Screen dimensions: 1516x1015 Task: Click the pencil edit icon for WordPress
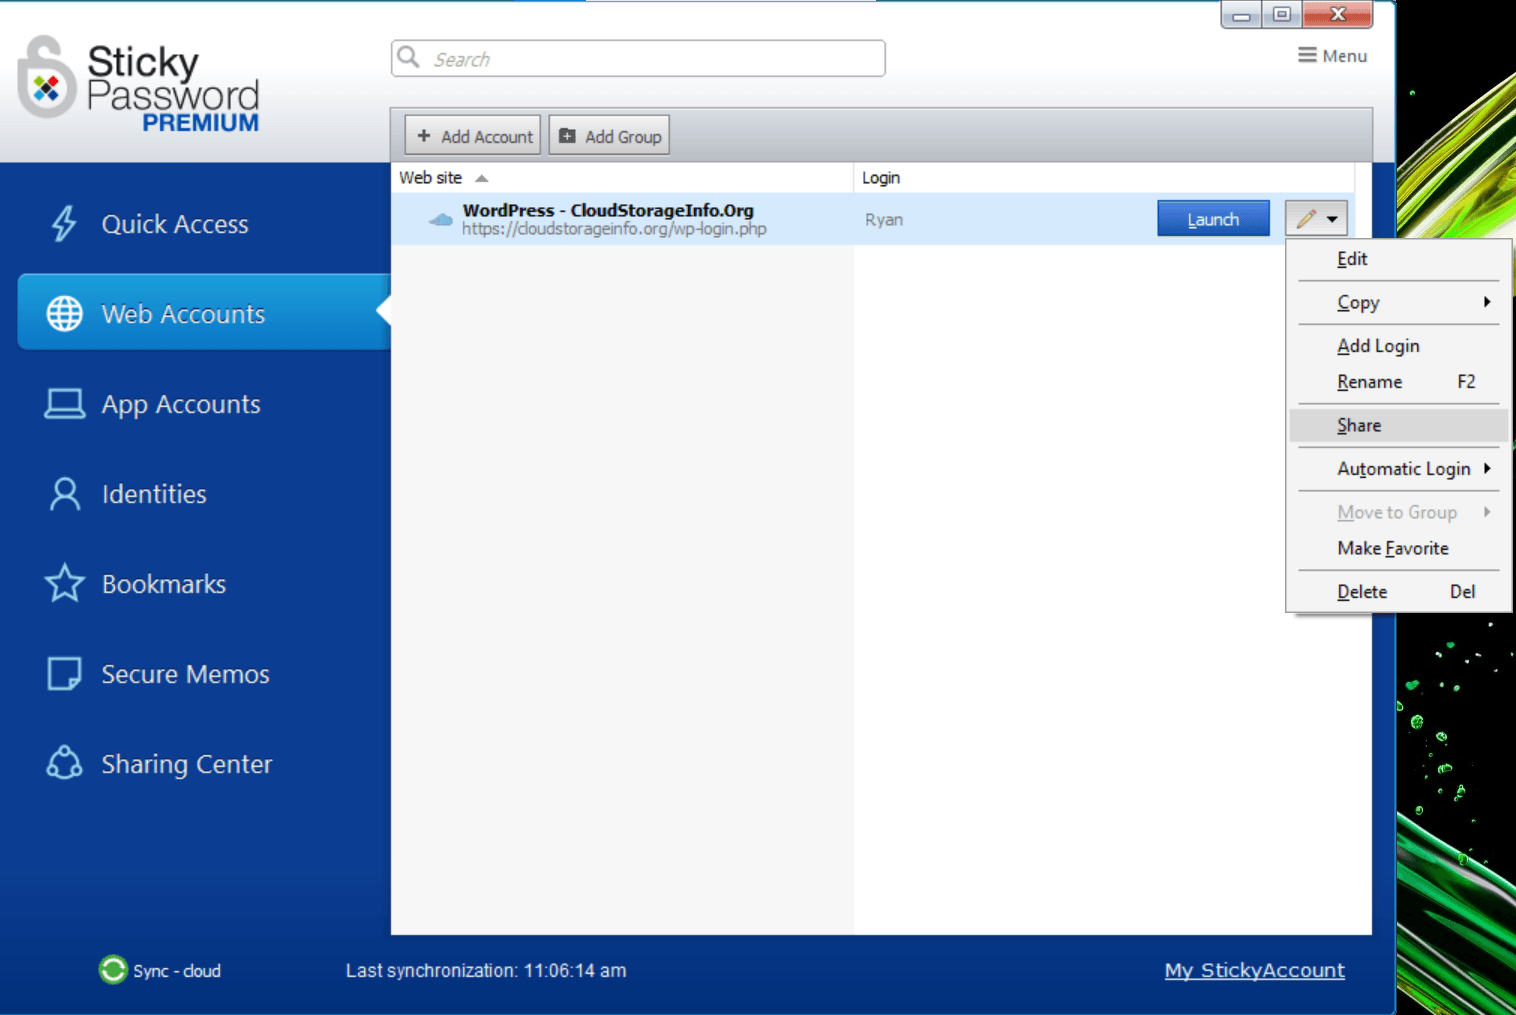pos(1306,218)
